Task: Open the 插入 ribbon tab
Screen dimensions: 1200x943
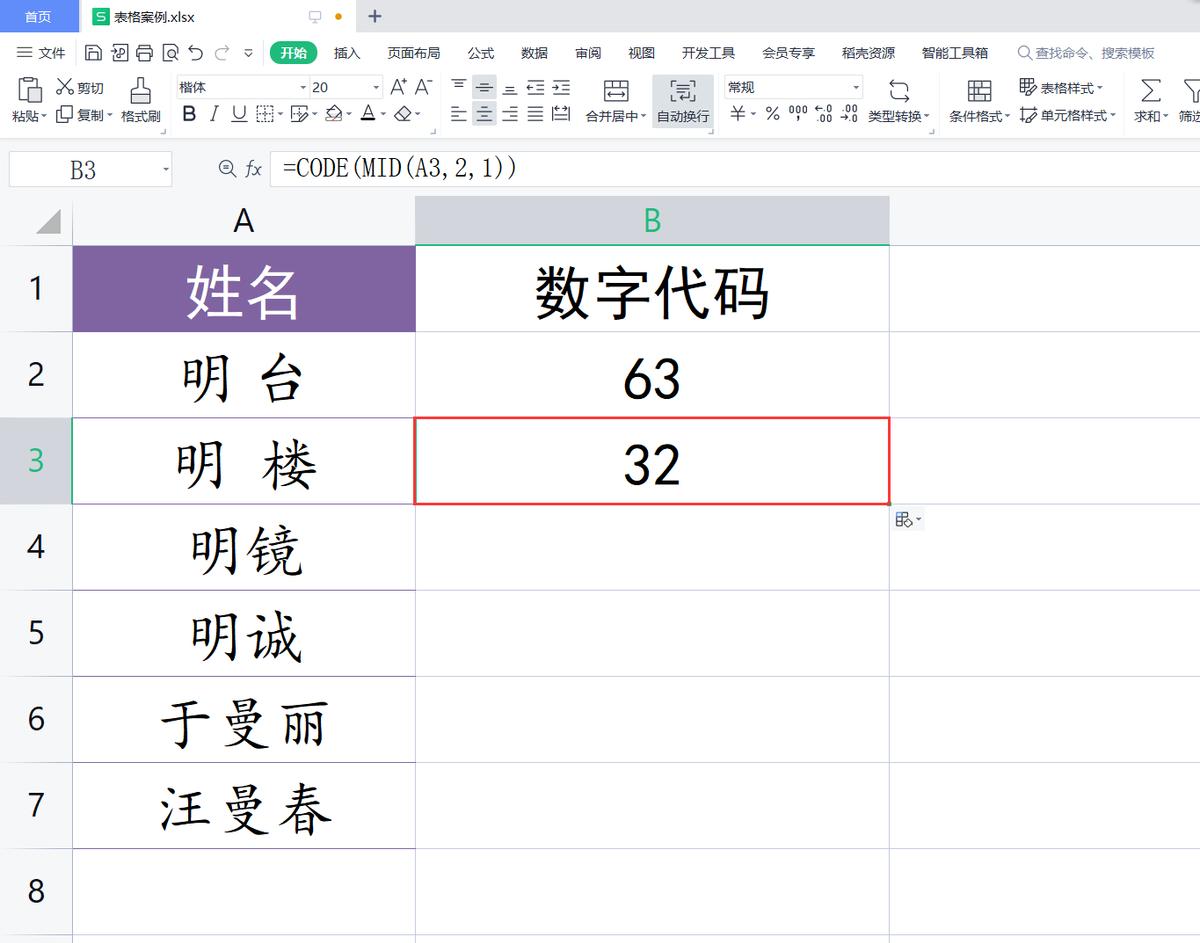Action: [x=347, y=53]
